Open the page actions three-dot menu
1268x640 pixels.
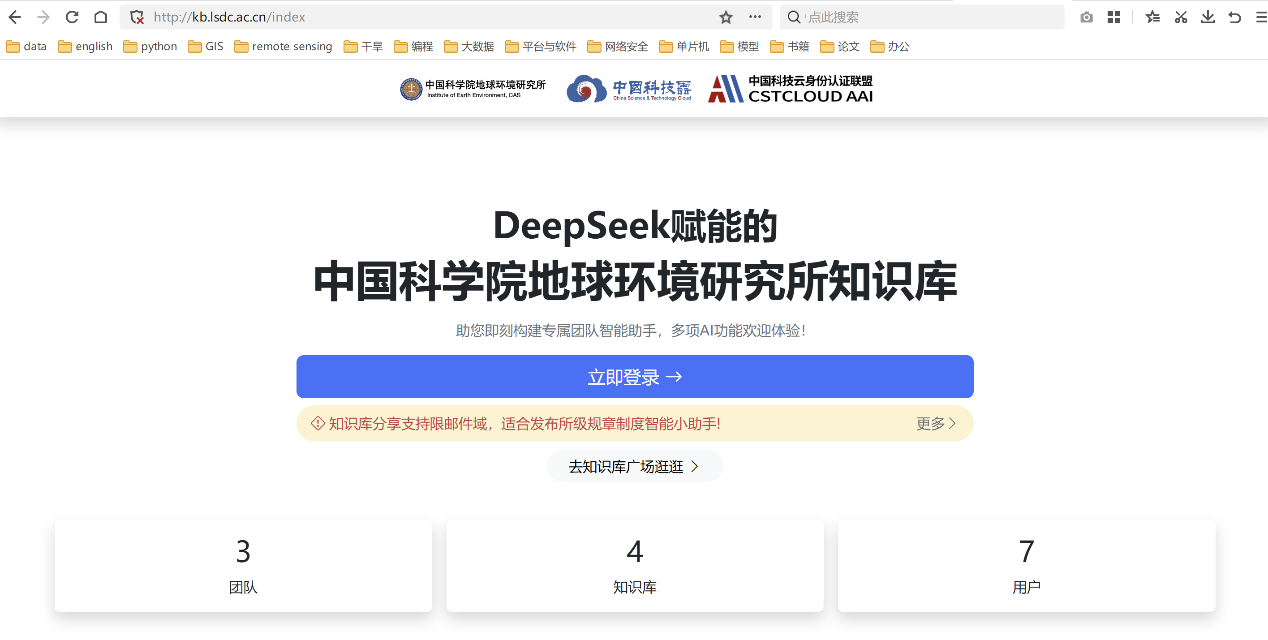click(x=755, y=17)
